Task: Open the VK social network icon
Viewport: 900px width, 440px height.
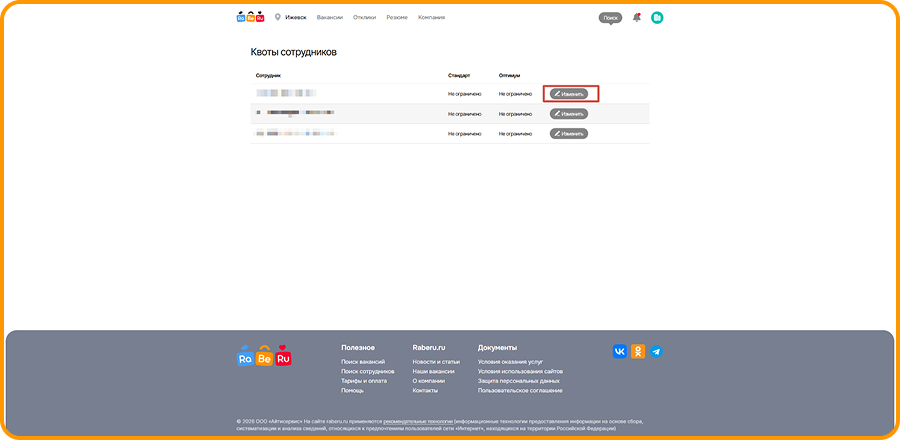Action: click(620, 351)
